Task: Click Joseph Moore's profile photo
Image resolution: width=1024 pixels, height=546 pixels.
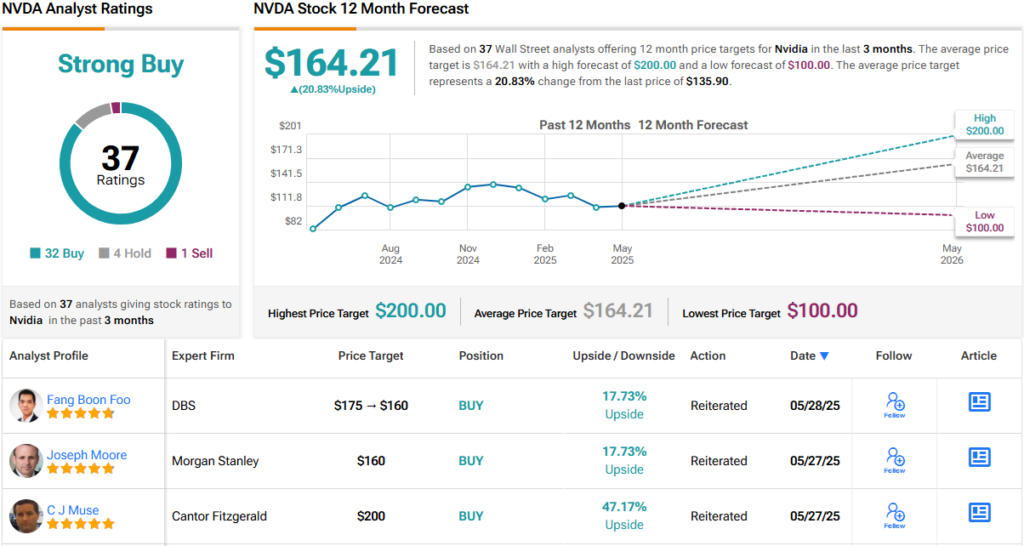Action: click(25, 460)
